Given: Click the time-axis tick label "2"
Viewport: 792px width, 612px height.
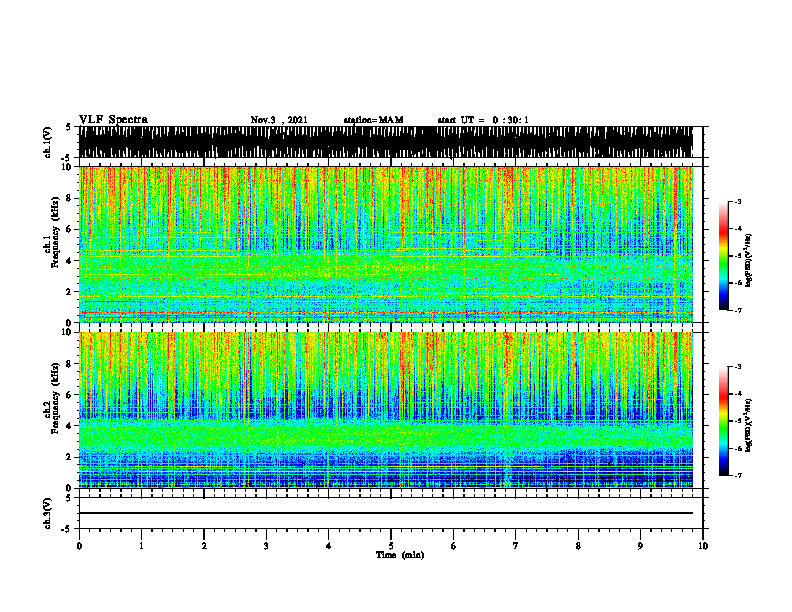Looking at the screenshot, I should 204,546.
